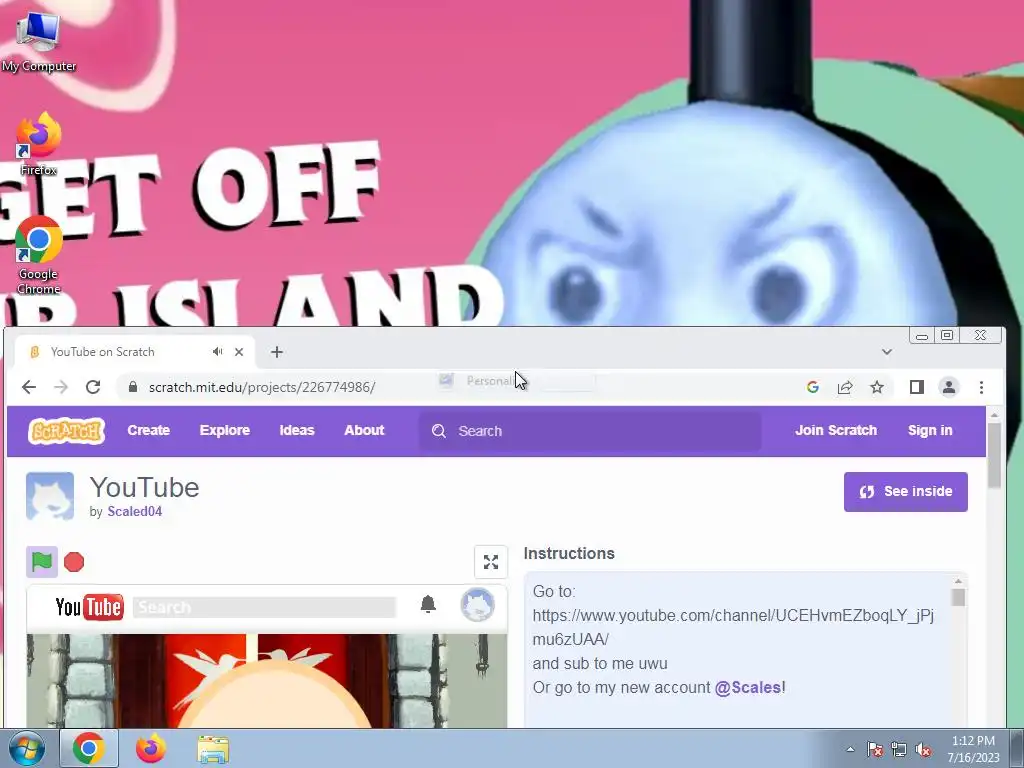Open the @Scales account link
The image size is (1024, 768).
tap(748, 688)
